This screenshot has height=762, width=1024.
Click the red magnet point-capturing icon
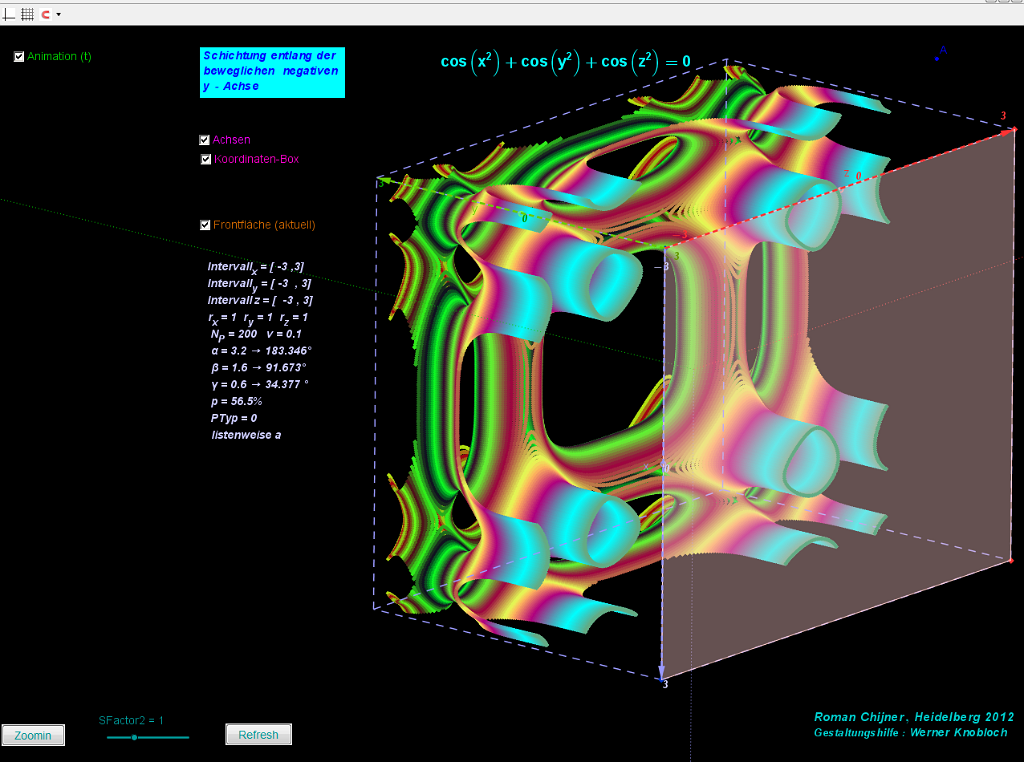46,14
